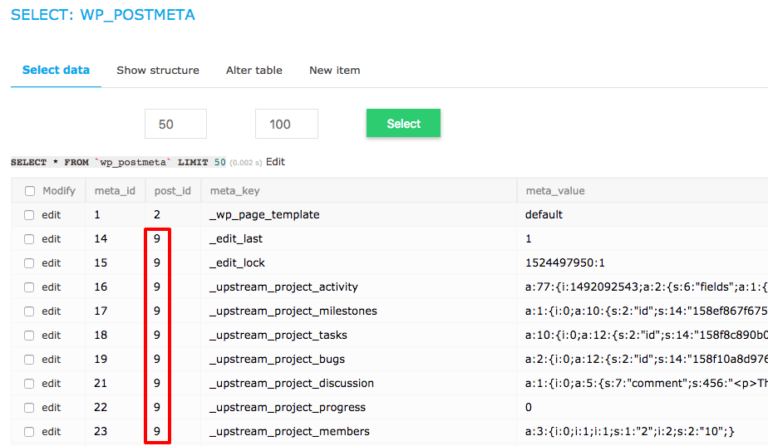This screenshot has height=446, width=768.
Task: Click edit for _upstream_project_progress row
Action: tap(52, 407)
